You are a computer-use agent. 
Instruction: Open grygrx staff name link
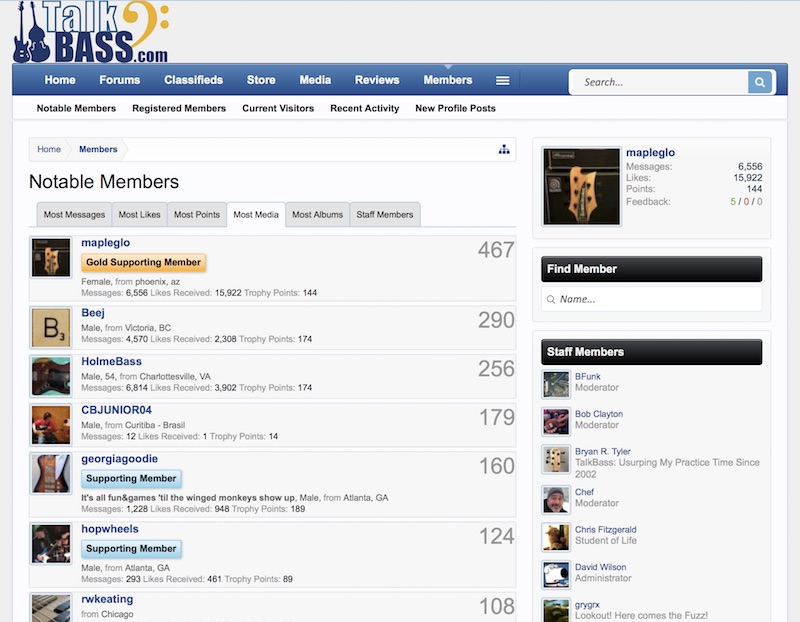(x=587, y=605)
